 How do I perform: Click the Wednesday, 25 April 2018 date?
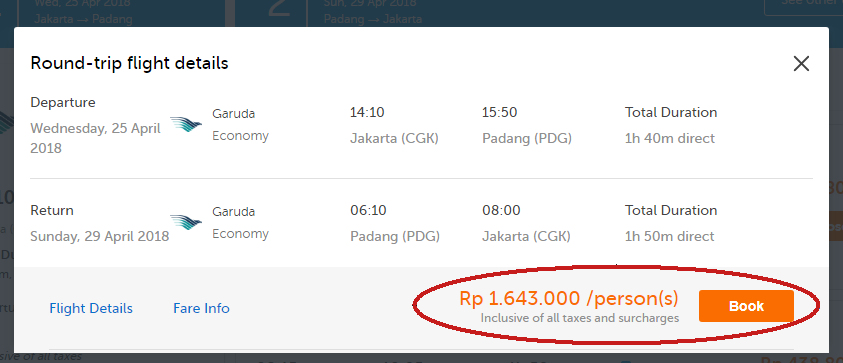[x=95, y=139]
